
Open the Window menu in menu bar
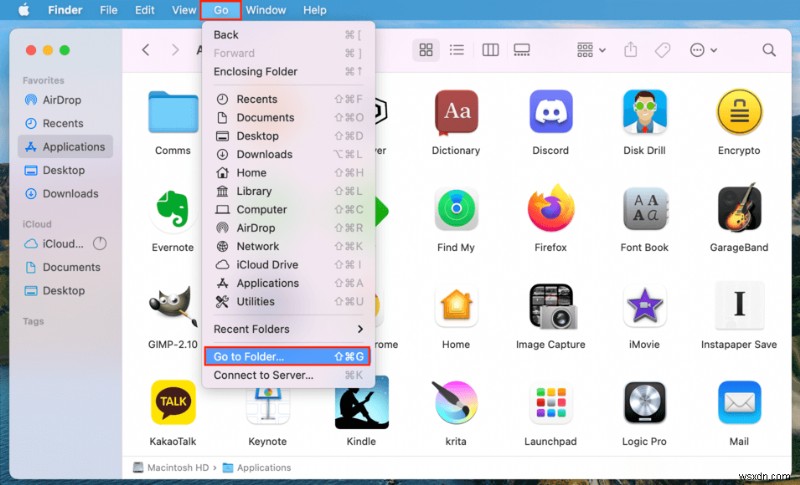point(266,10)
